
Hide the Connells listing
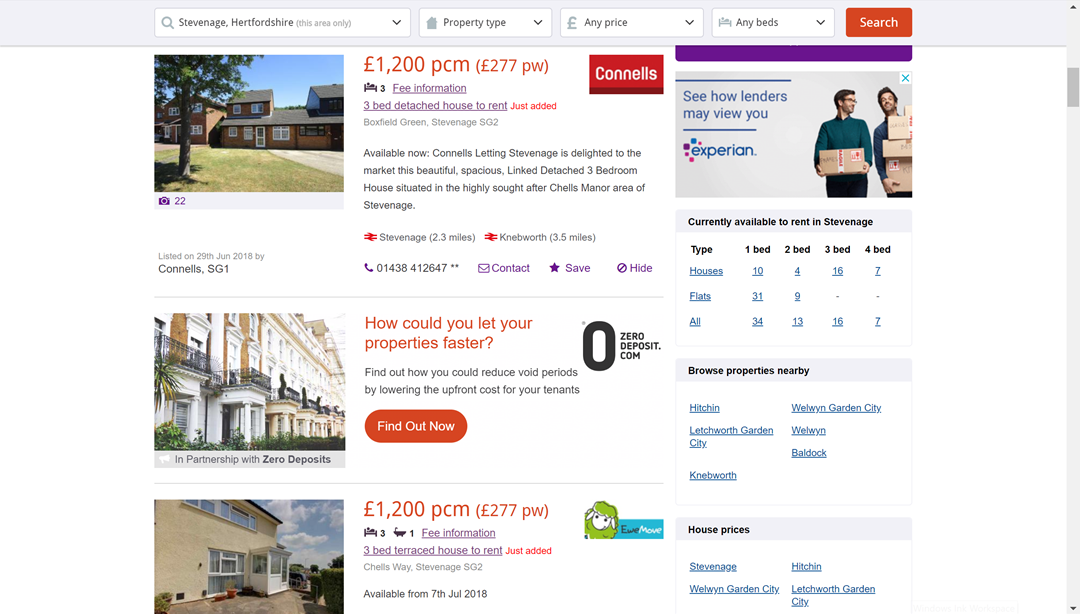click(634, 268)
